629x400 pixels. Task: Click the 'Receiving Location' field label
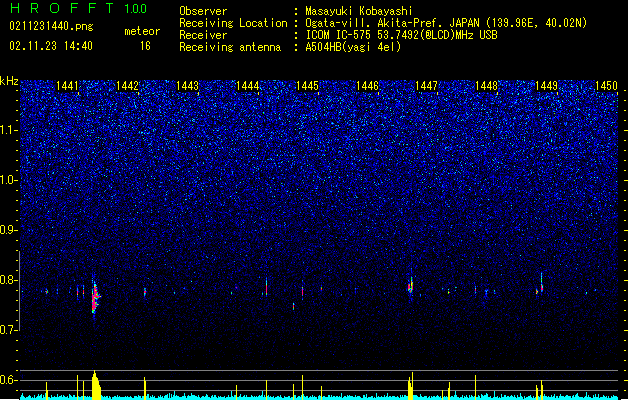(233, 23)
